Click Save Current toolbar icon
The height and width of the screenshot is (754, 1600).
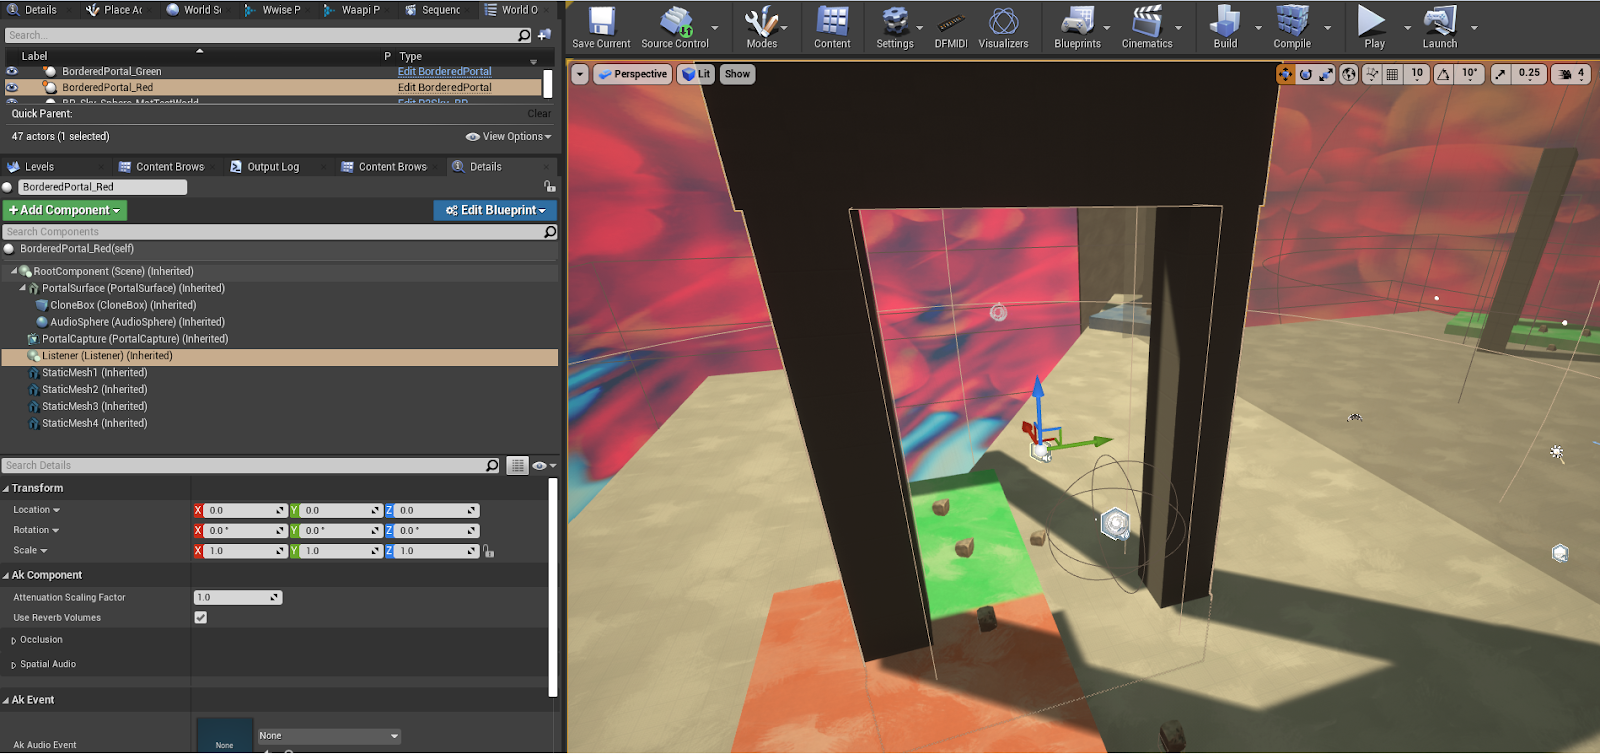tap(601, 27)
